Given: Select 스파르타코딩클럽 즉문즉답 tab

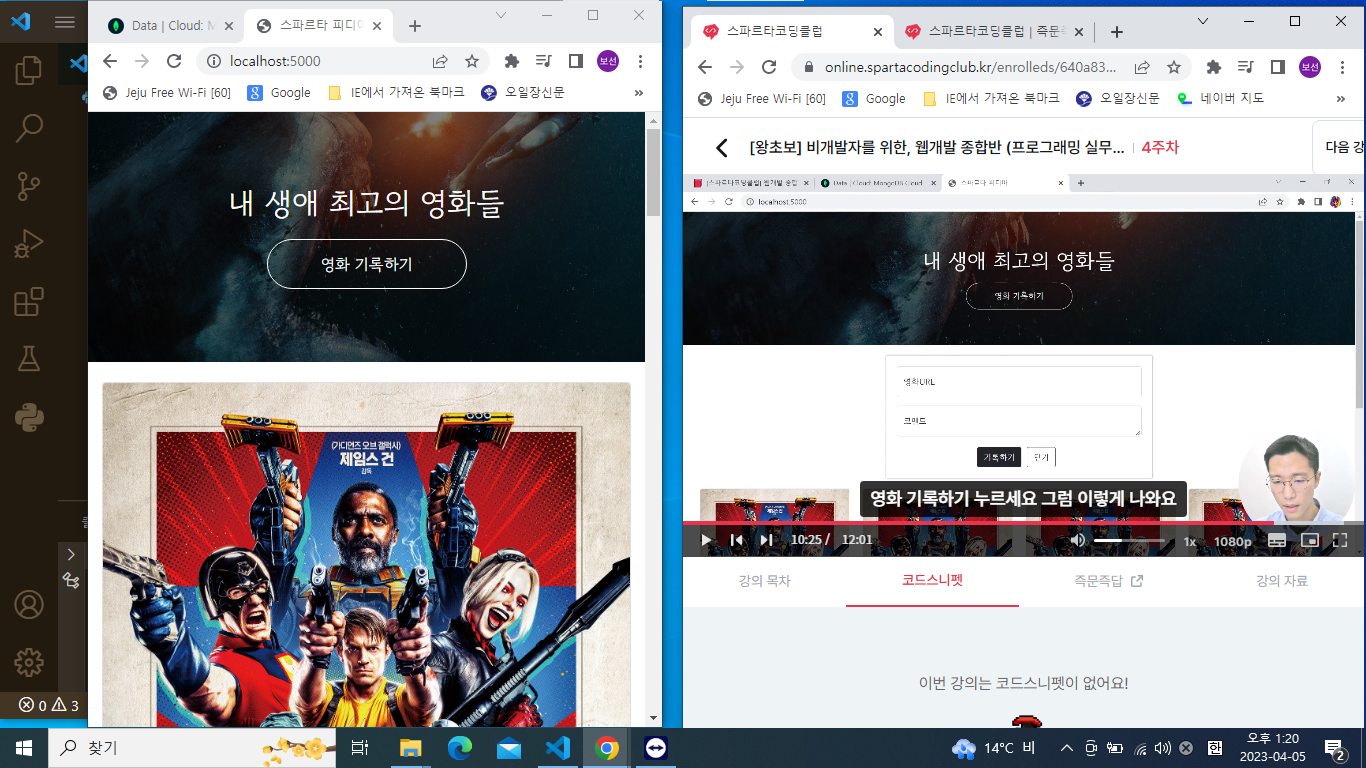Looking at the screenshot, I should tap(994, 32).
